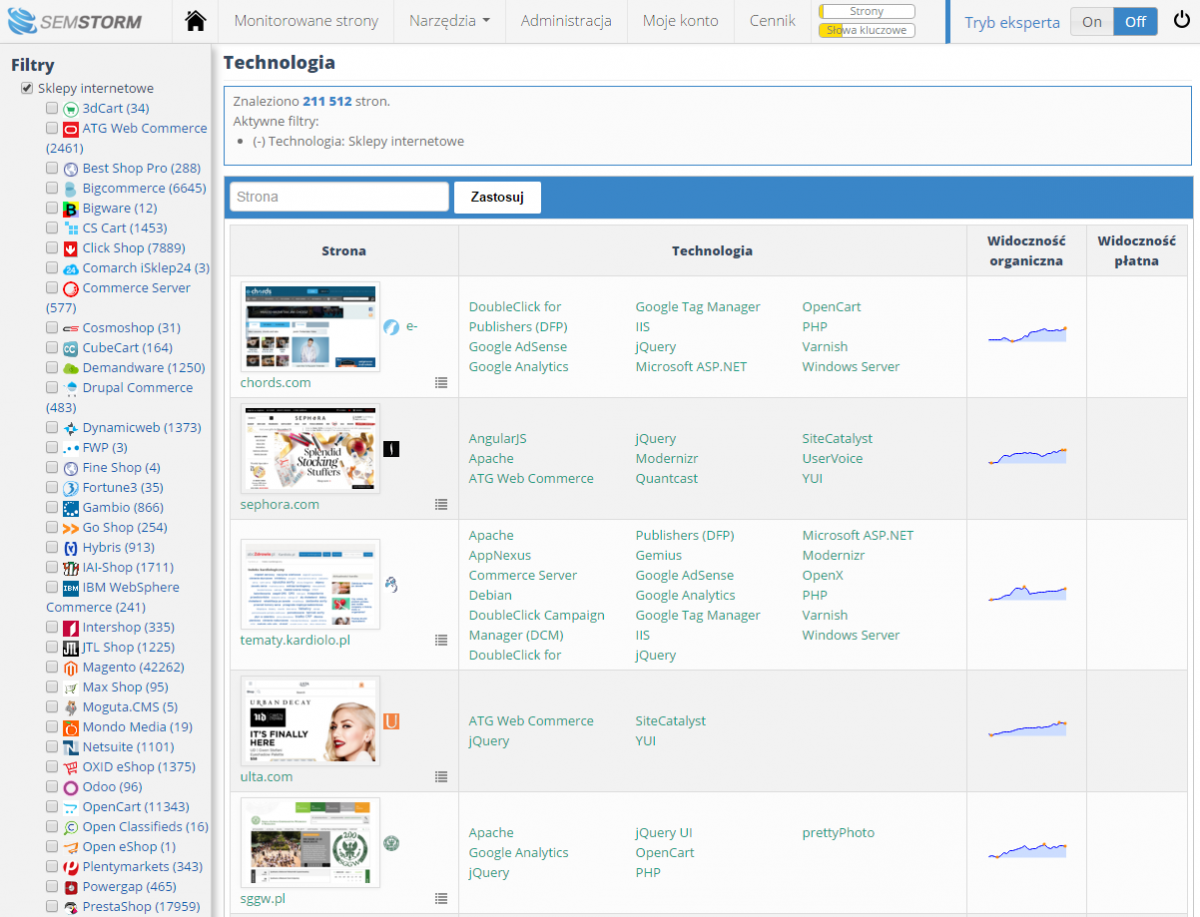The height and width of the screenshot is (917, 1200).
Task: Go to the home page icon
Action: [196, 21]
